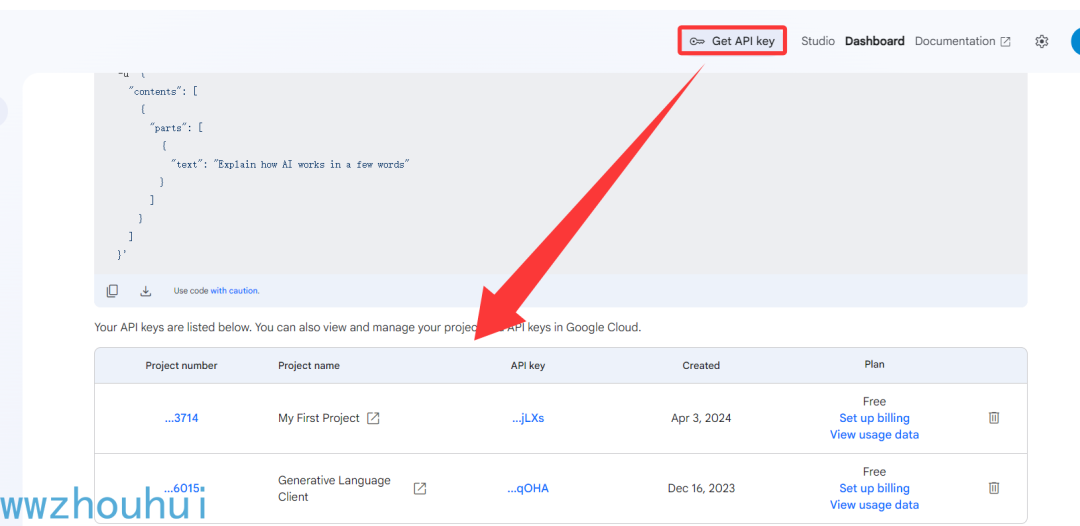Click the Get API key button
This screenshot has width=1080, height=526.
(732, 41)
